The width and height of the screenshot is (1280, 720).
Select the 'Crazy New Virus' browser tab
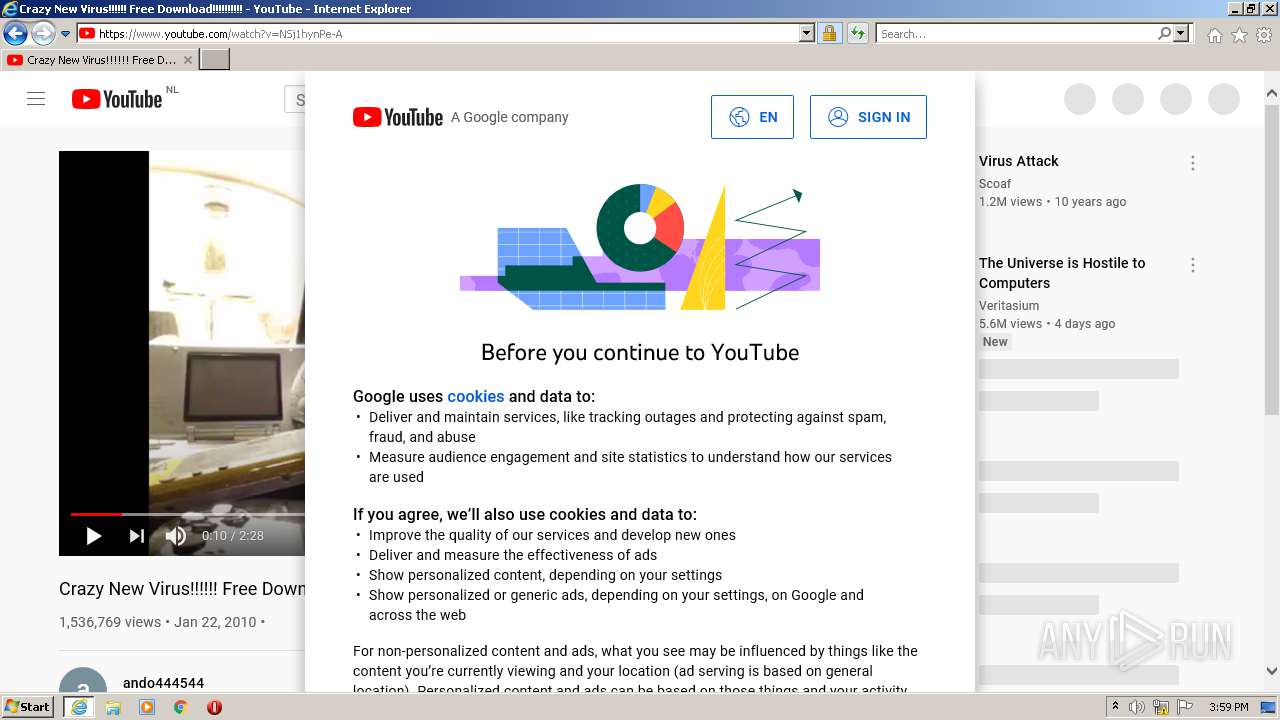click(98, 60)
